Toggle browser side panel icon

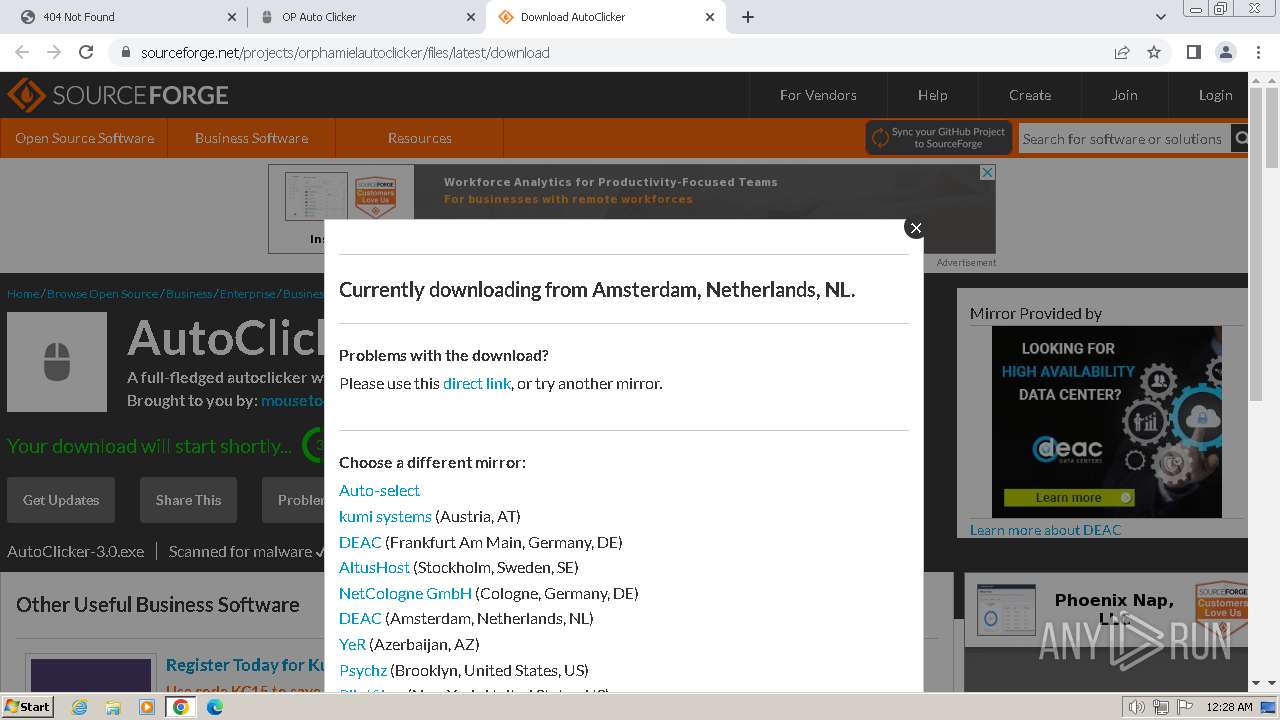[1193, 52]
